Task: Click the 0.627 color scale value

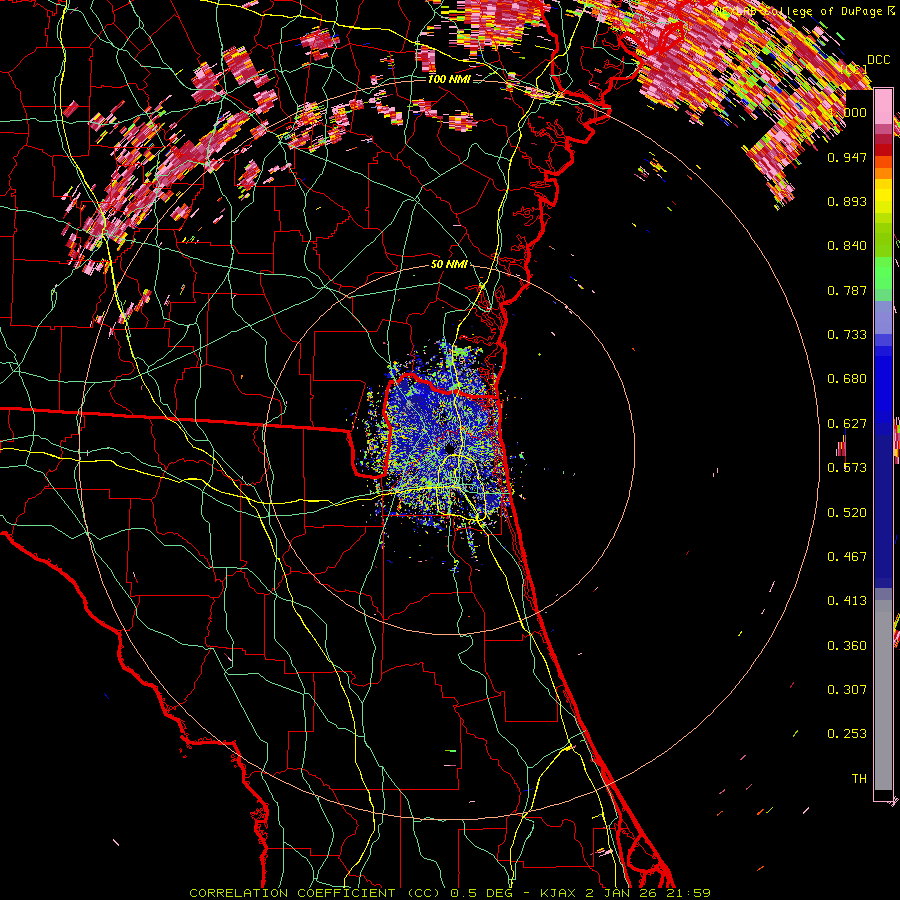Action: (847, 424)
